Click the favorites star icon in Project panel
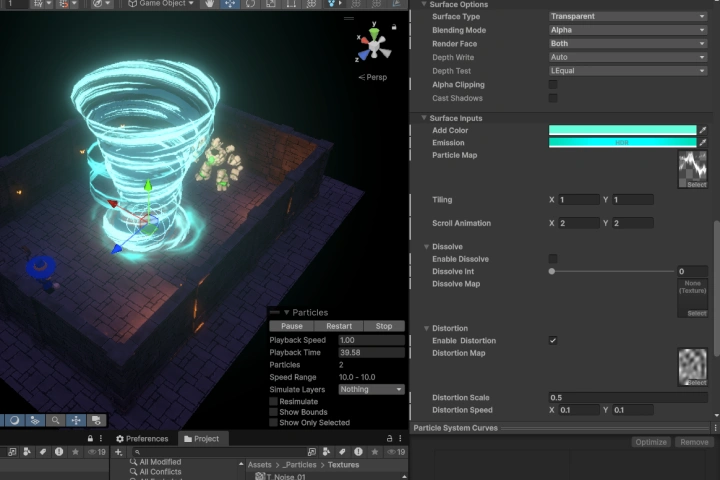 click(x=375, y=452)
